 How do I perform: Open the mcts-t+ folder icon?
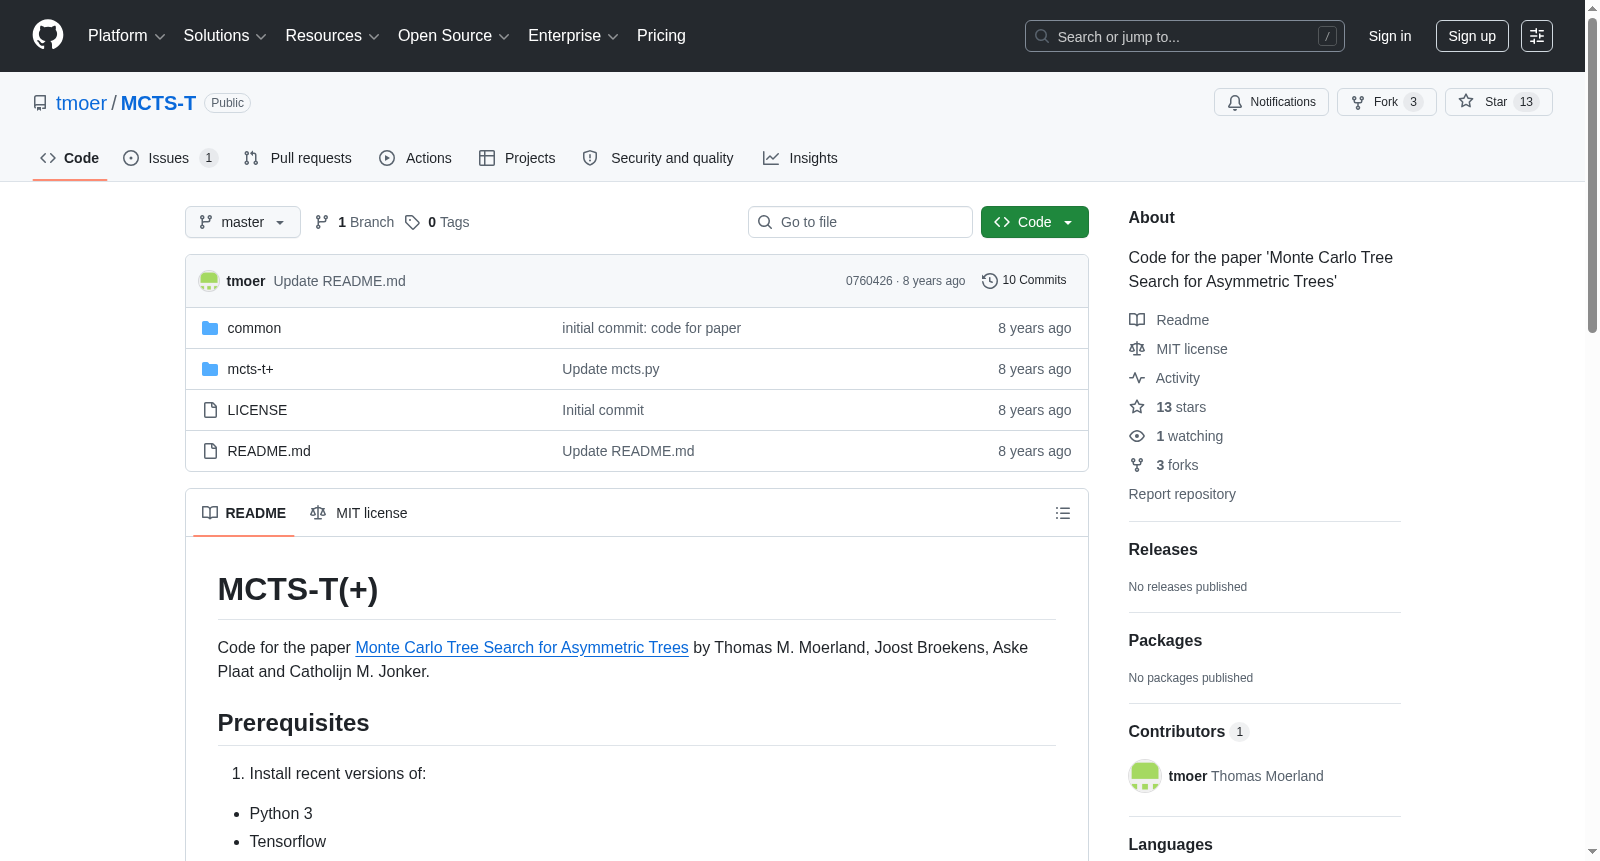[210, 369]
